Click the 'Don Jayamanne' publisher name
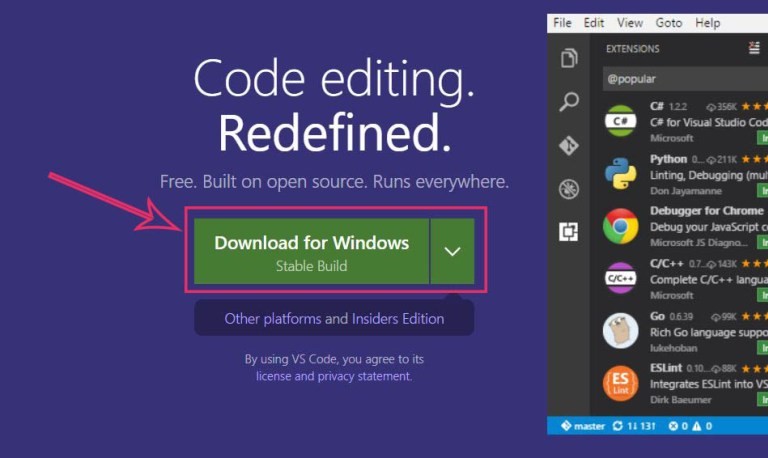 (686, 191)
